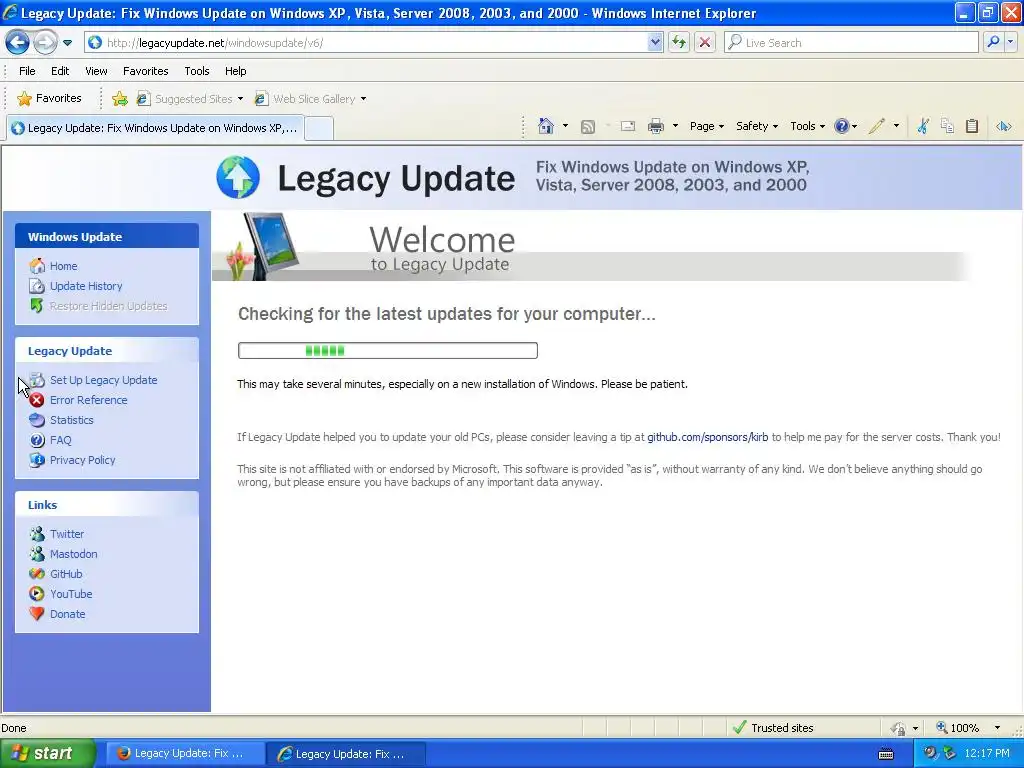Click the update checking progress bar
This screenshot has height=768, width=1024.
[x=388, y=351]
